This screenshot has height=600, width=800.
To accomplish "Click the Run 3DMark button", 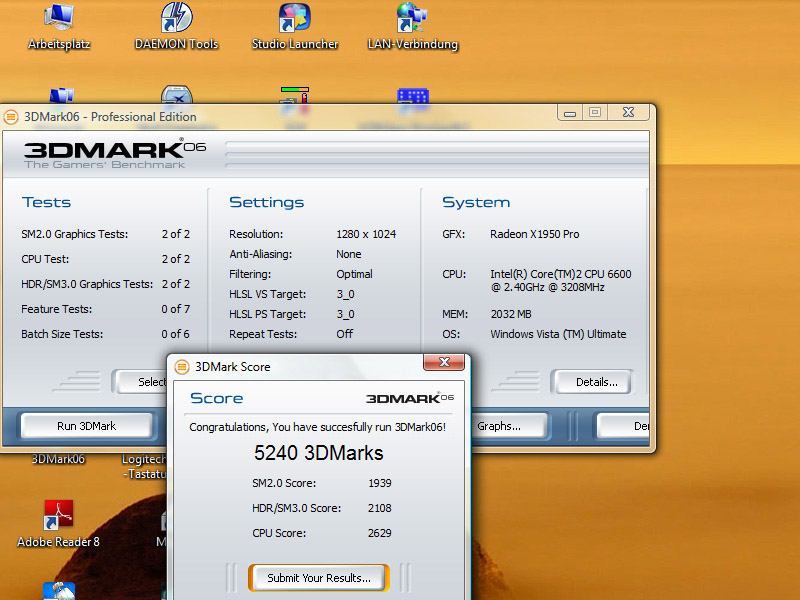I will pos(86,426).
